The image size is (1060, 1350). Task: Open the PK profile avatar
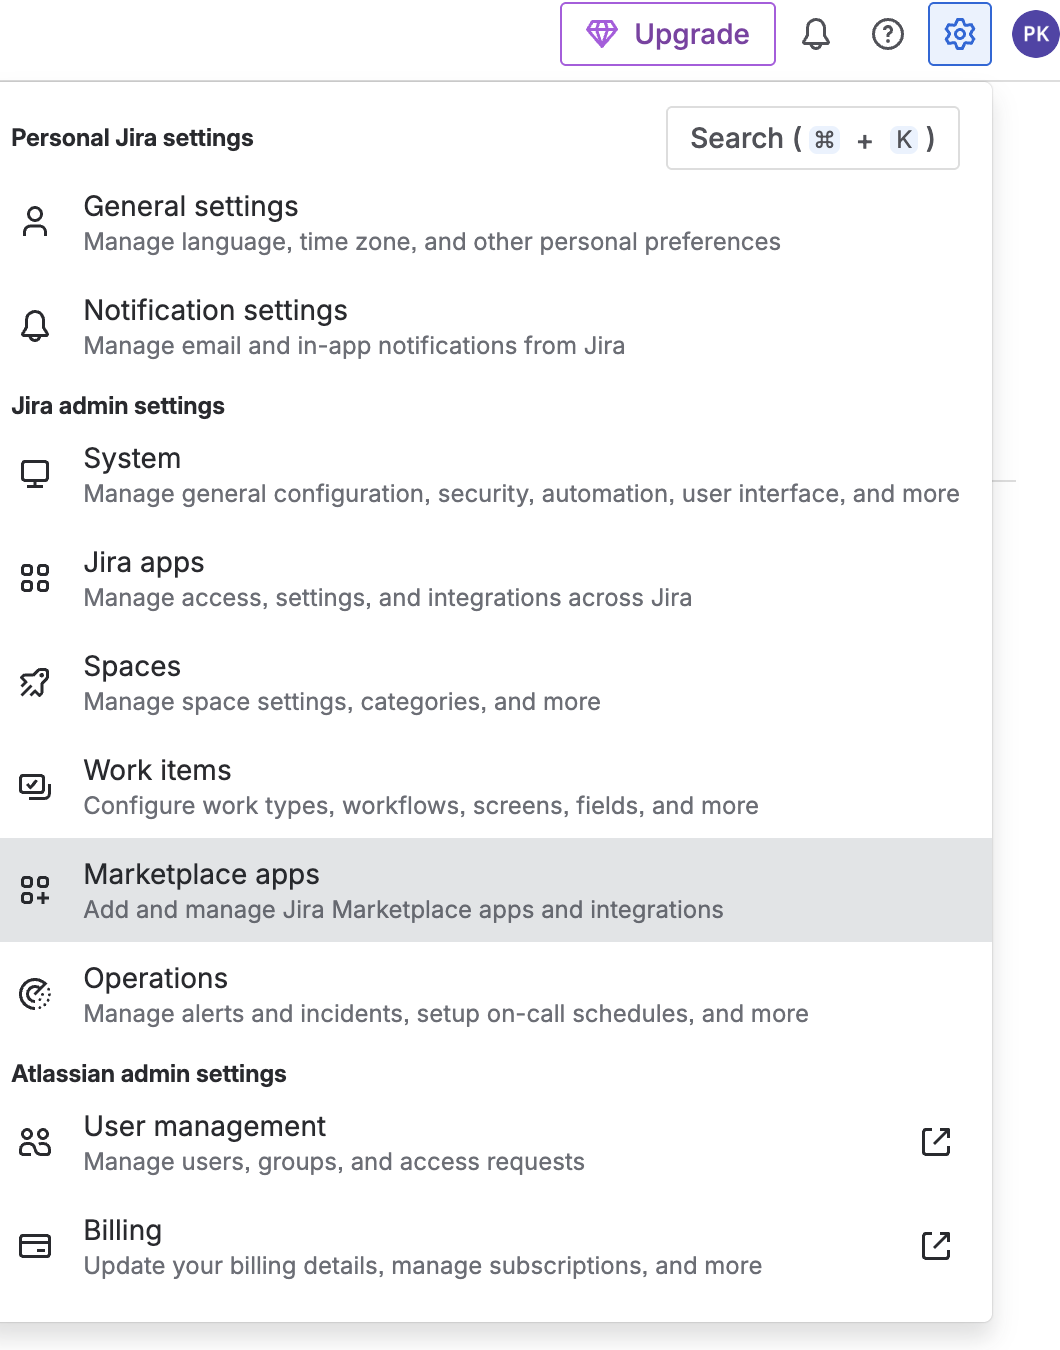pyautogui.click(x=1036, y=34)
